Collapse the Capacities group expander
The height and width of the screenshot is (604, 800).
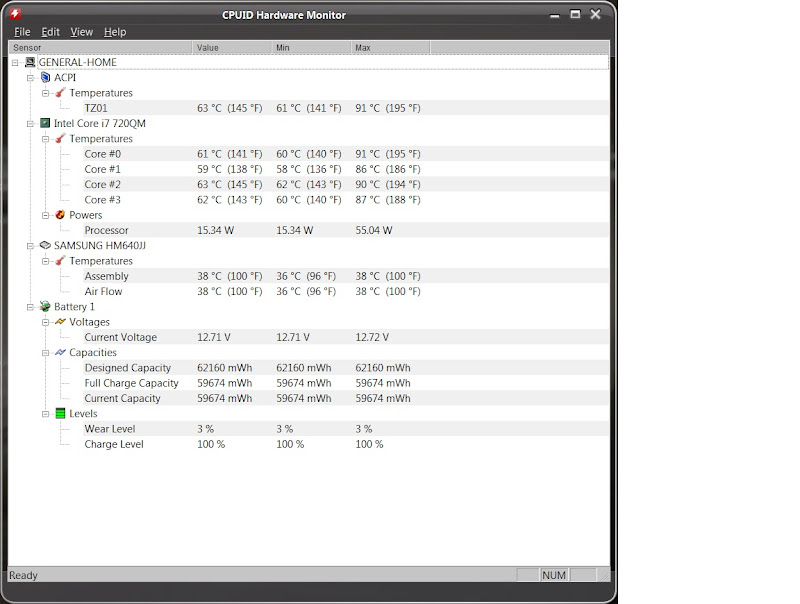(x=45, y=353)
